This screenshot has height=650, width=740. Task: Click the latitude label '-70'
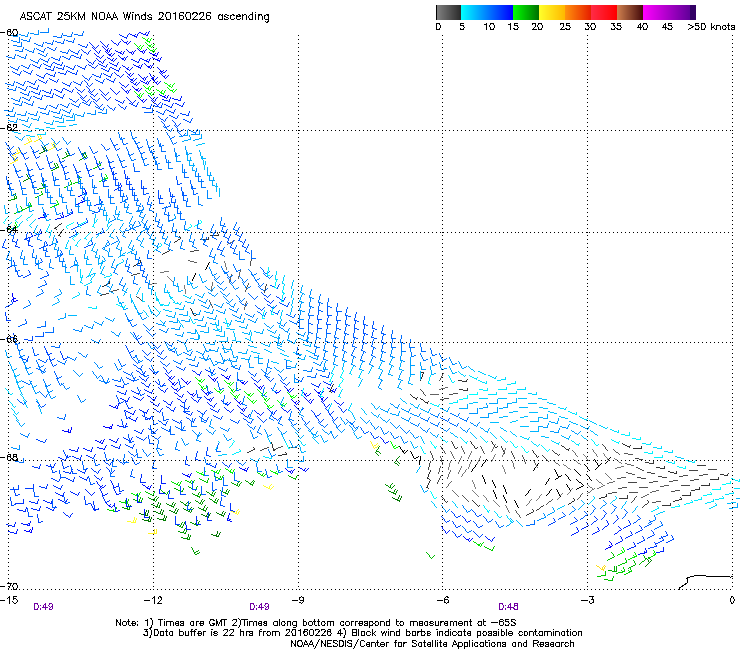coord(9,586)
